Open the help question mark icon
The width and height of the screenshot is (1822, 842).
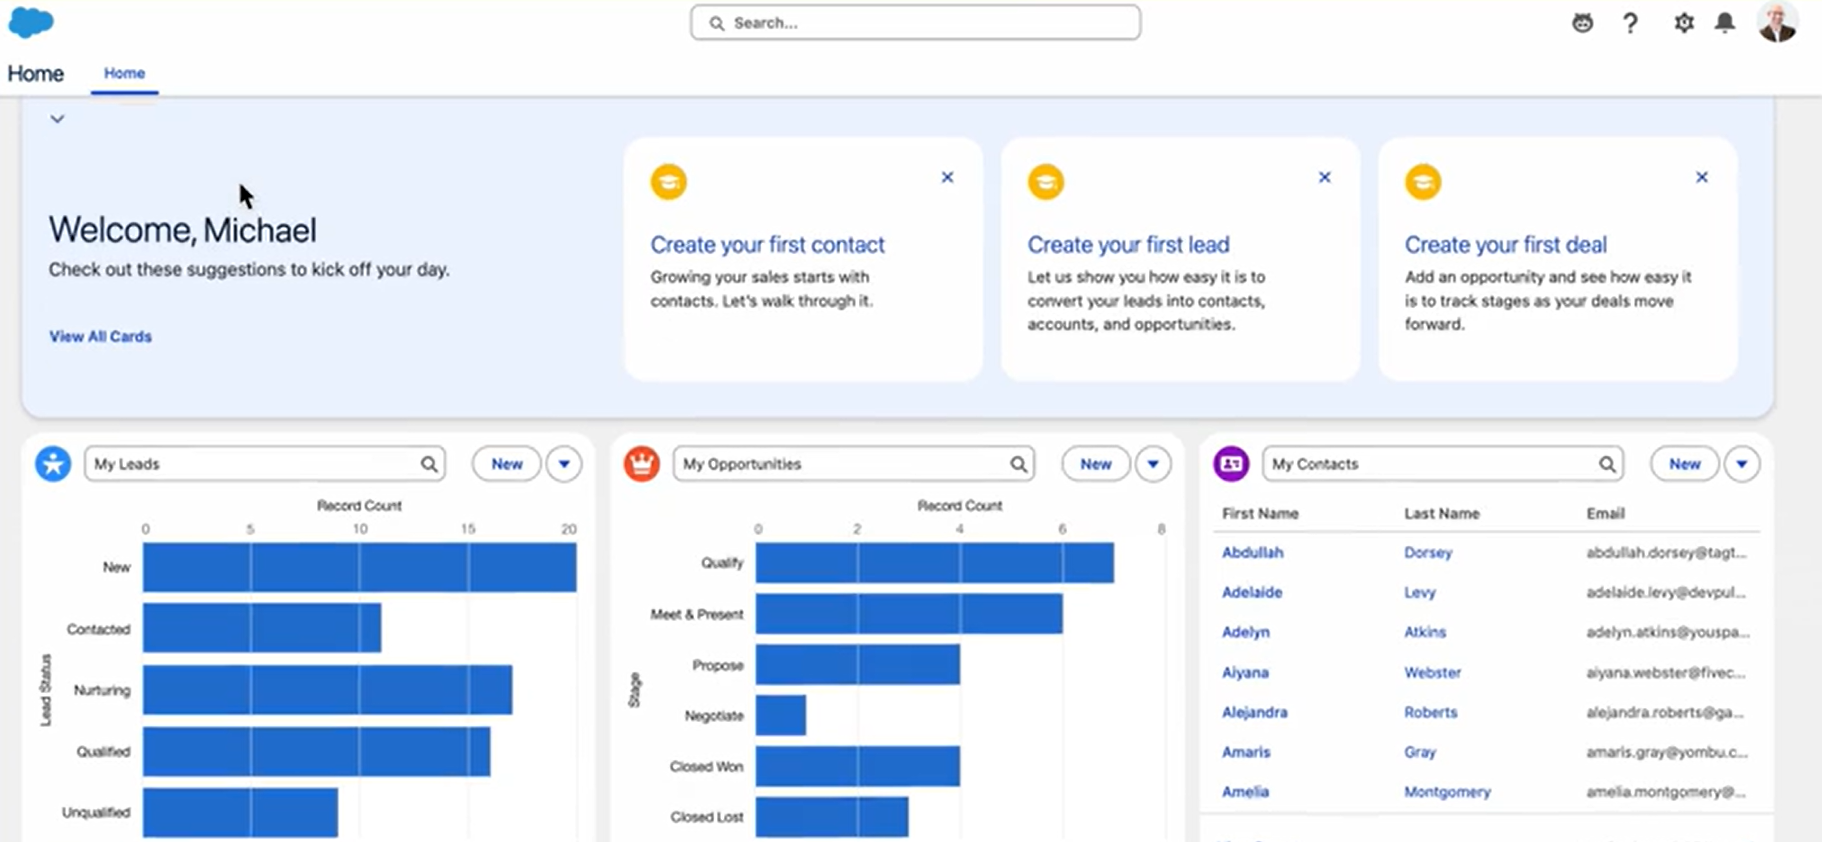click(1630, 23)
